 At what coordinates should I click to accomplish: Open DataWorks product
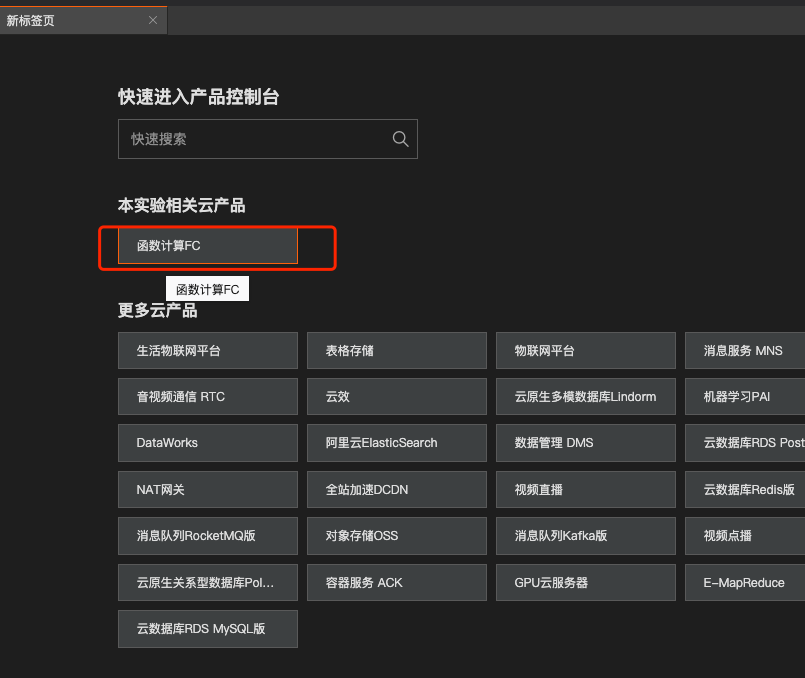(x=208, y=443)
